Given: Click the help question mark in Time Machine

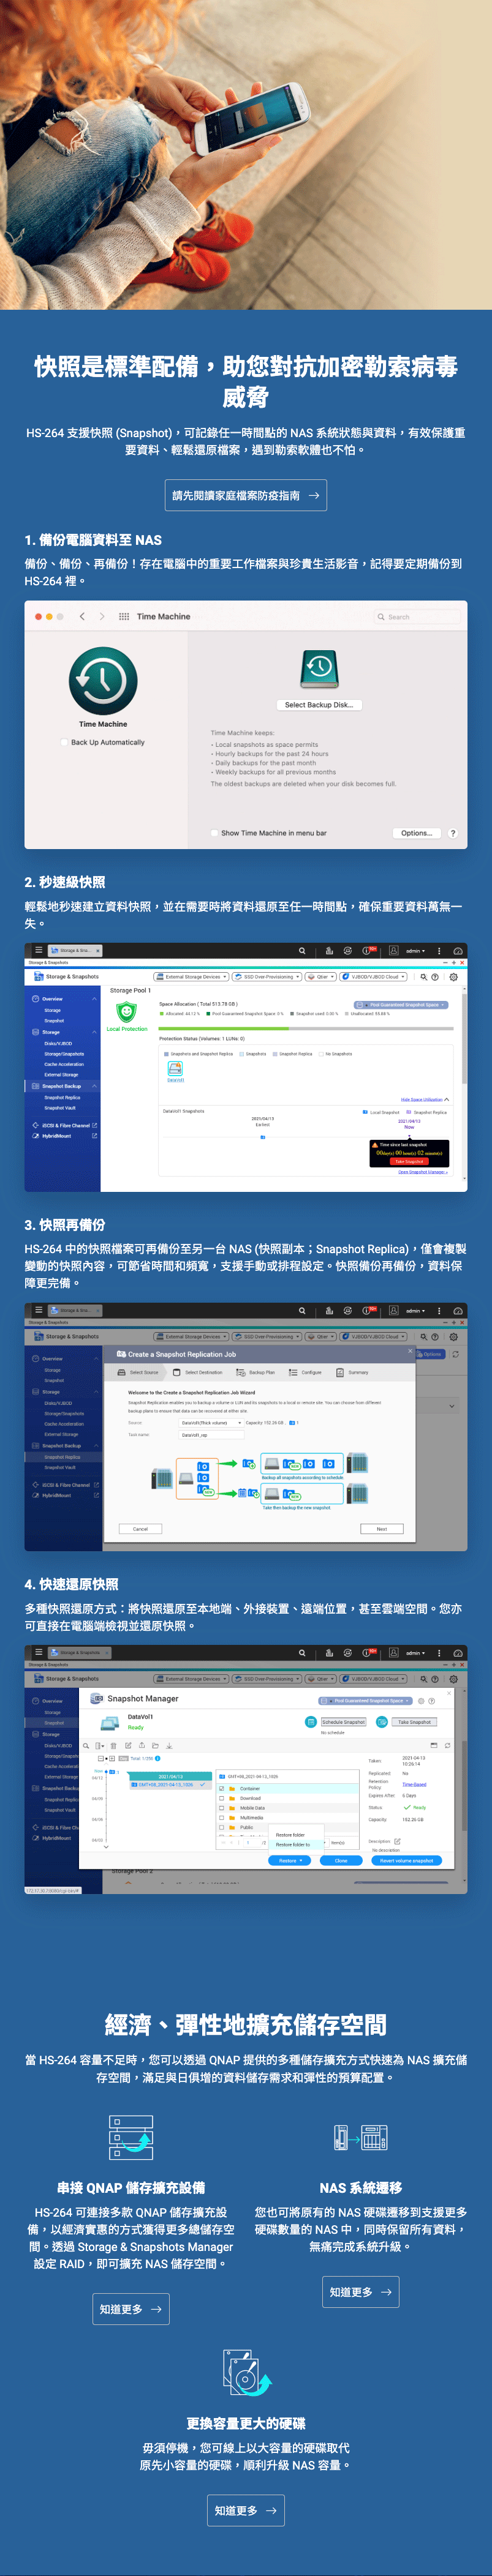Looking at the screenshot, I should (453, 833).
